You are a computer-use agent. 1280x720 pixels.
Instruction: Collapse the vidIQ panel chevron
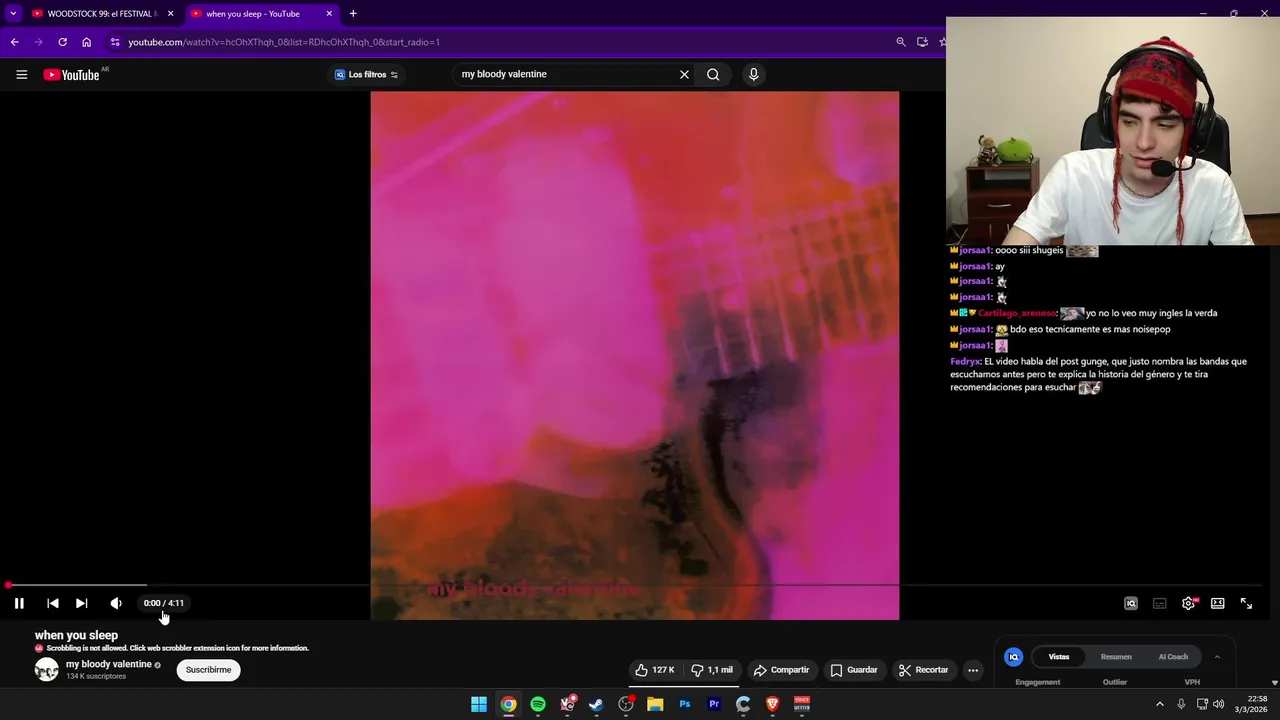pyautogui.click(x=1217, y=657)
